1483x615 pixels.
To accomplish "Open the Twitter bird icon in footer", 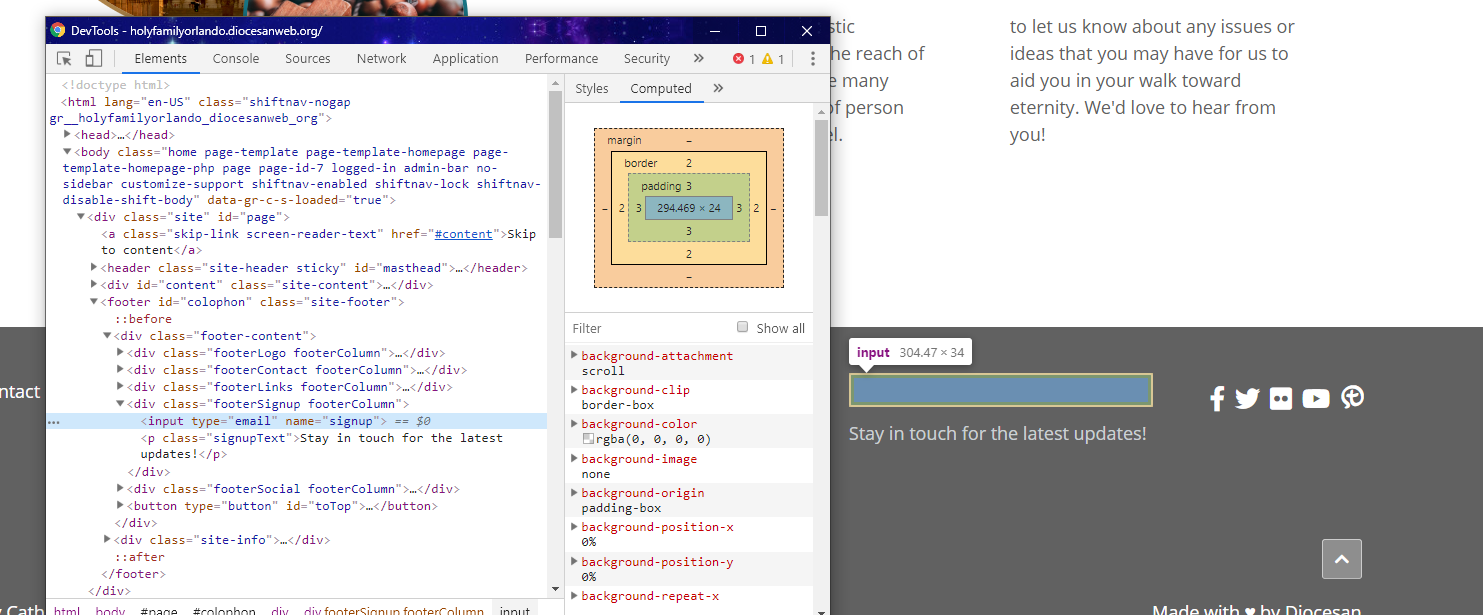I will 1247,398.
